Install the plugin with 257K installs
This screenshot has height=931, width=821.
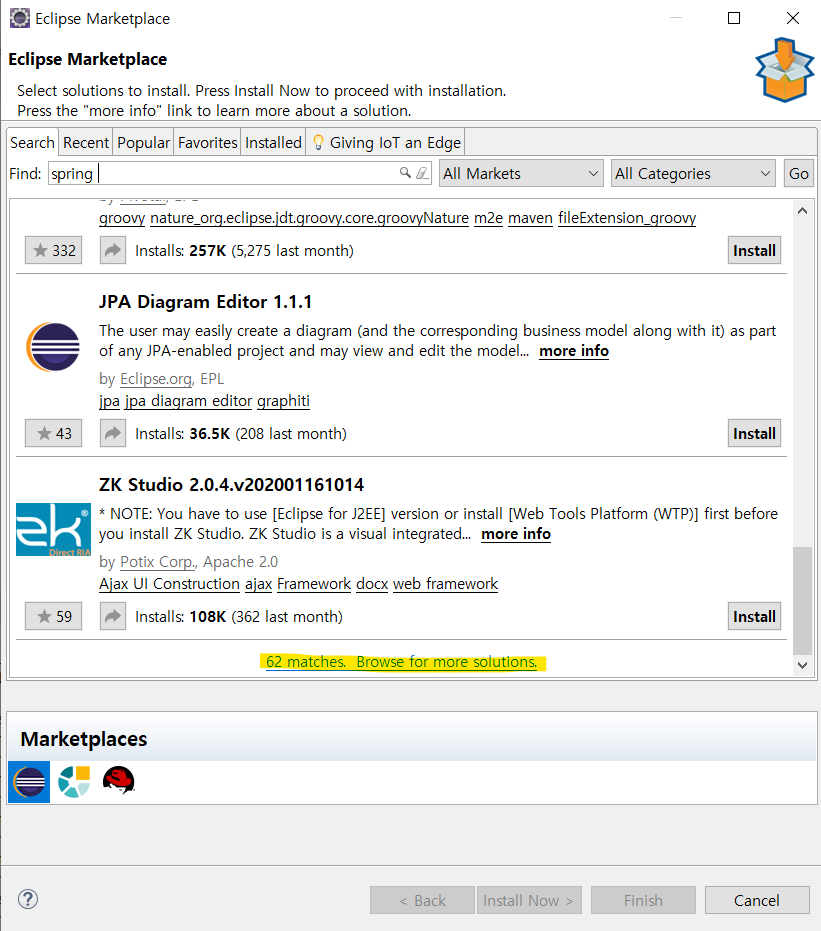pos(755,251)
